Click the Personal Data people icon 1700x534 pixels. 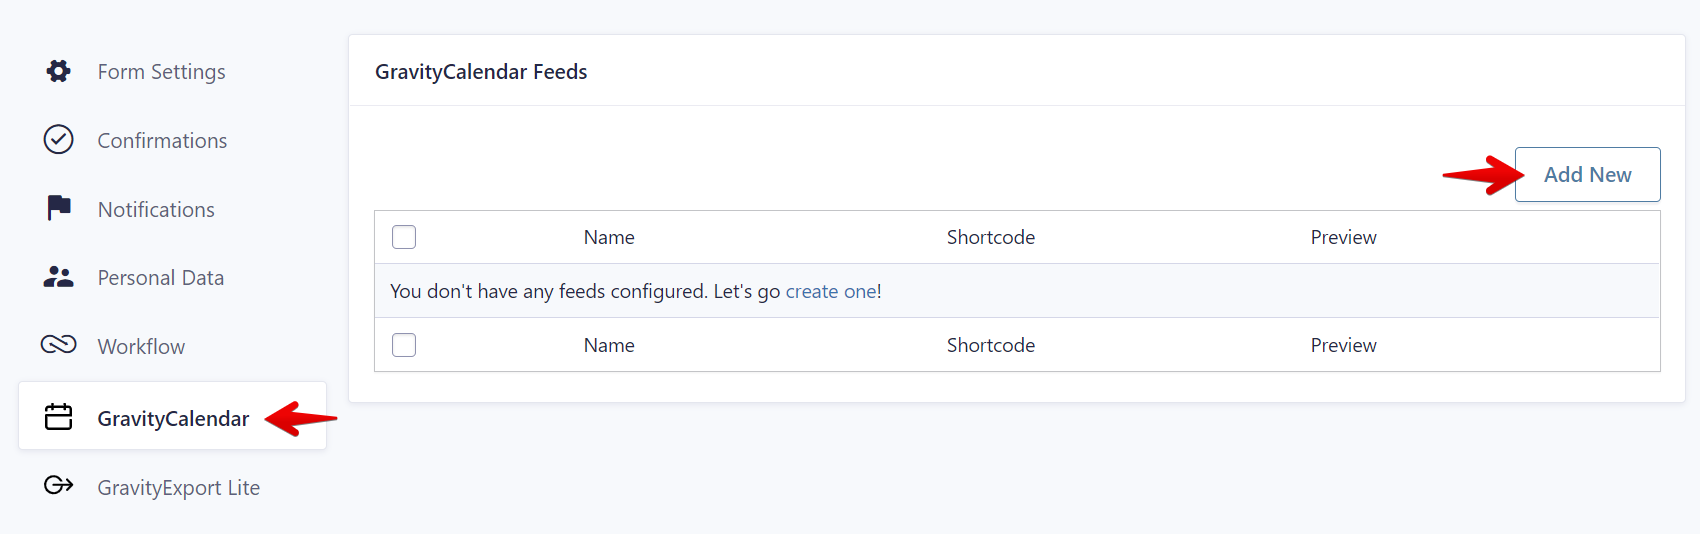(59, 277)
